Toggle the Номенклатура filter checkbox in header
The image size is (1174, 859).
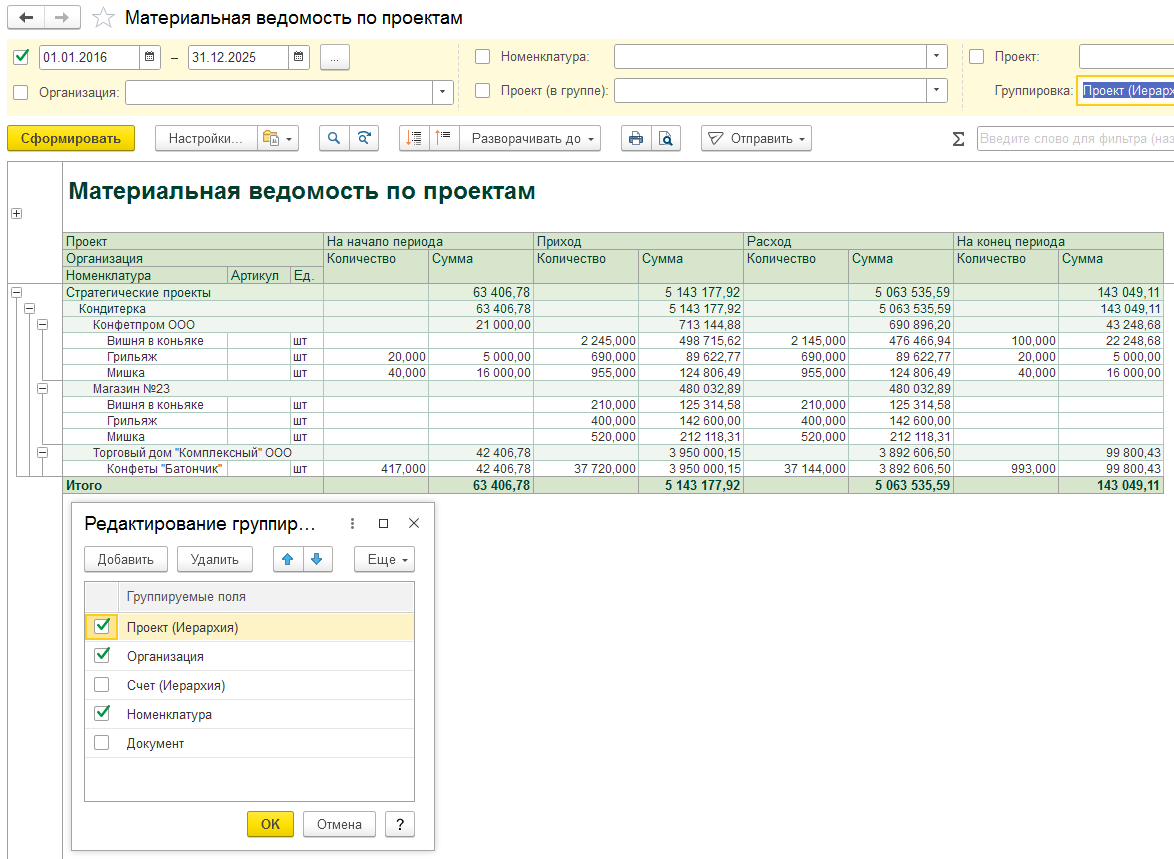482,57
